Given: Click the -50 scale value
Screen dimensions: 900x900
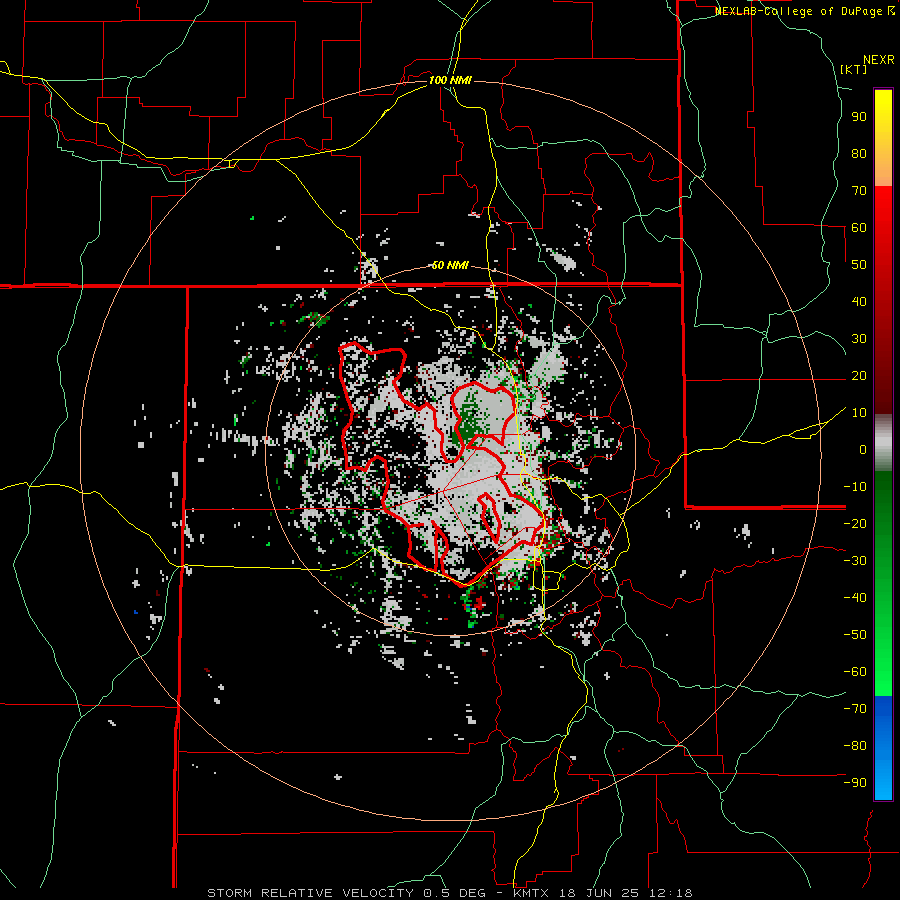Looking at the screenshot, I should (855, 635).
